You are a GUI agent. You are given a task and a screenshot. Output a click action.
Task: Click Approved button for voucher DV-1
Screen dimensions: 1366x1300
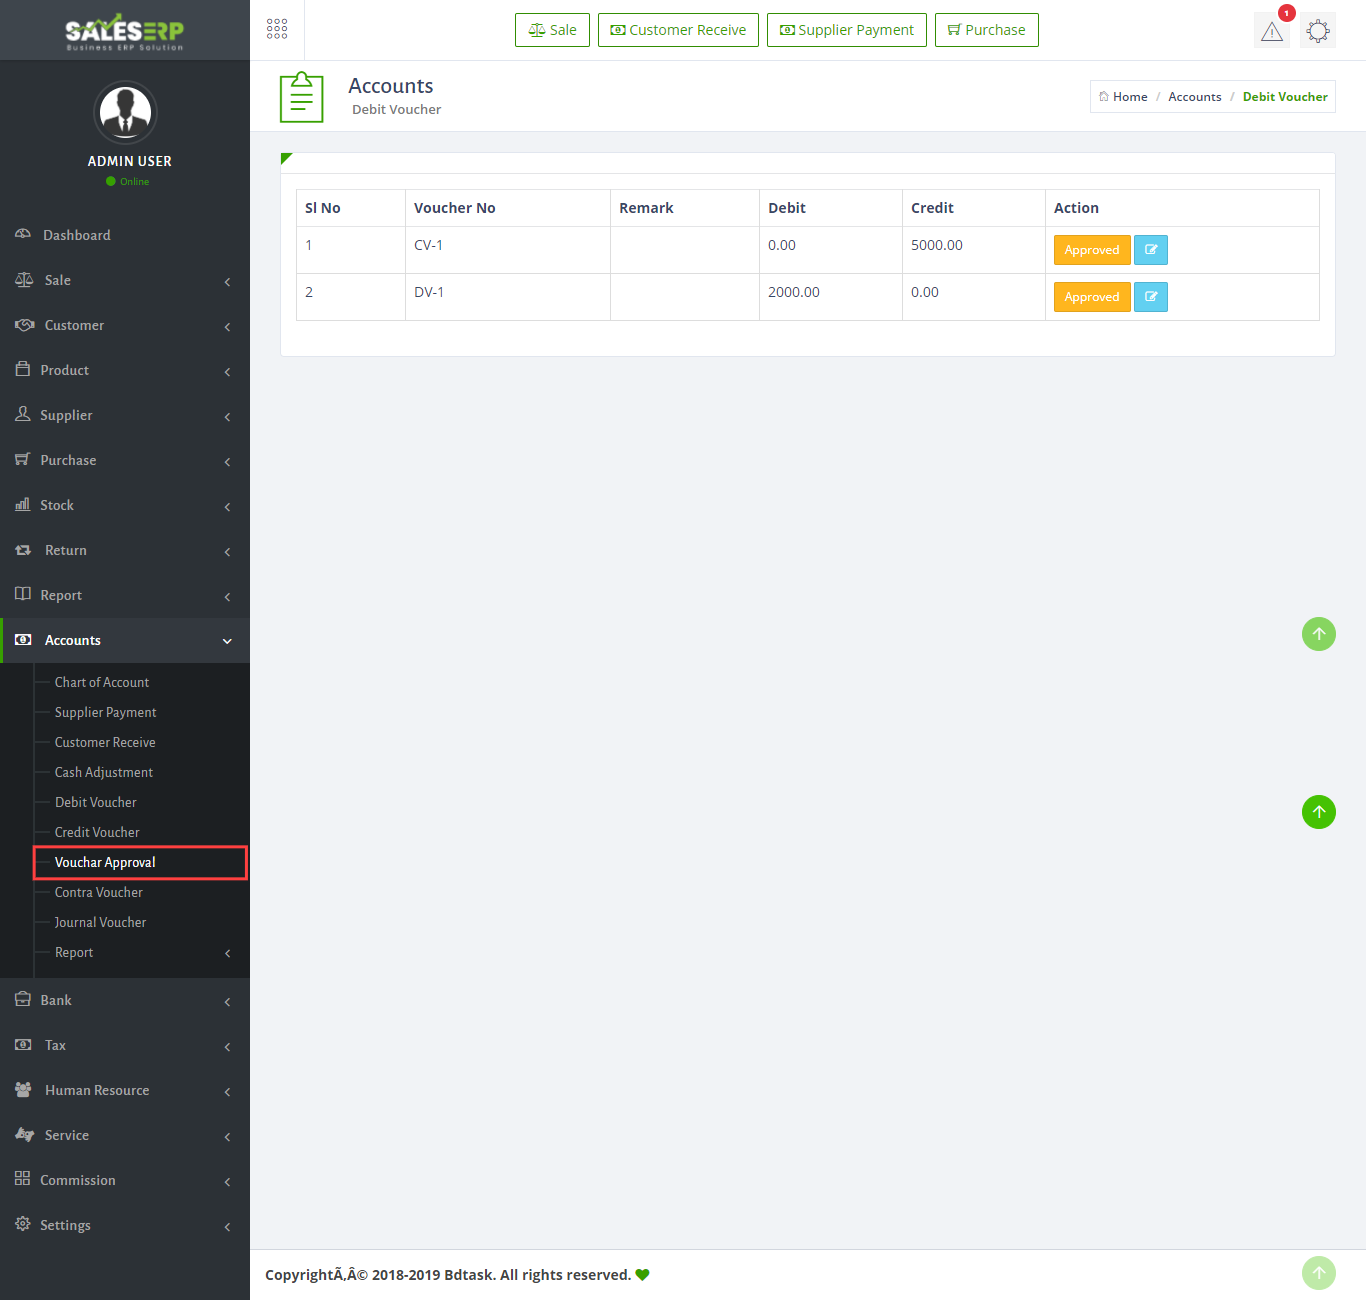[x=1091, y=297]
